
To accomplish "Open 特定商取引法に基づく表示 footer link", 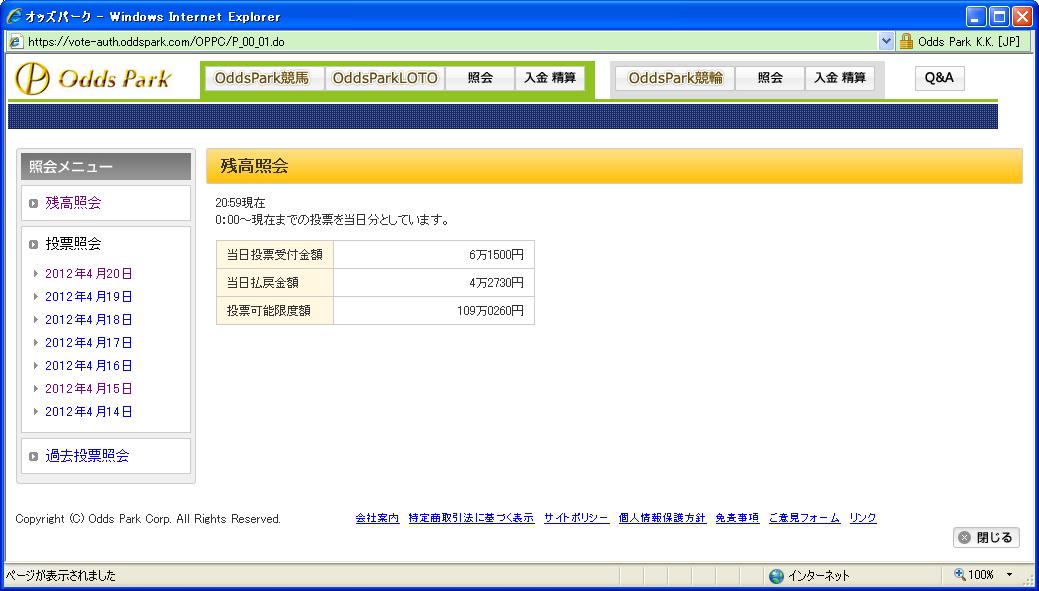I will pyautogui.click(x=472, y=518).
